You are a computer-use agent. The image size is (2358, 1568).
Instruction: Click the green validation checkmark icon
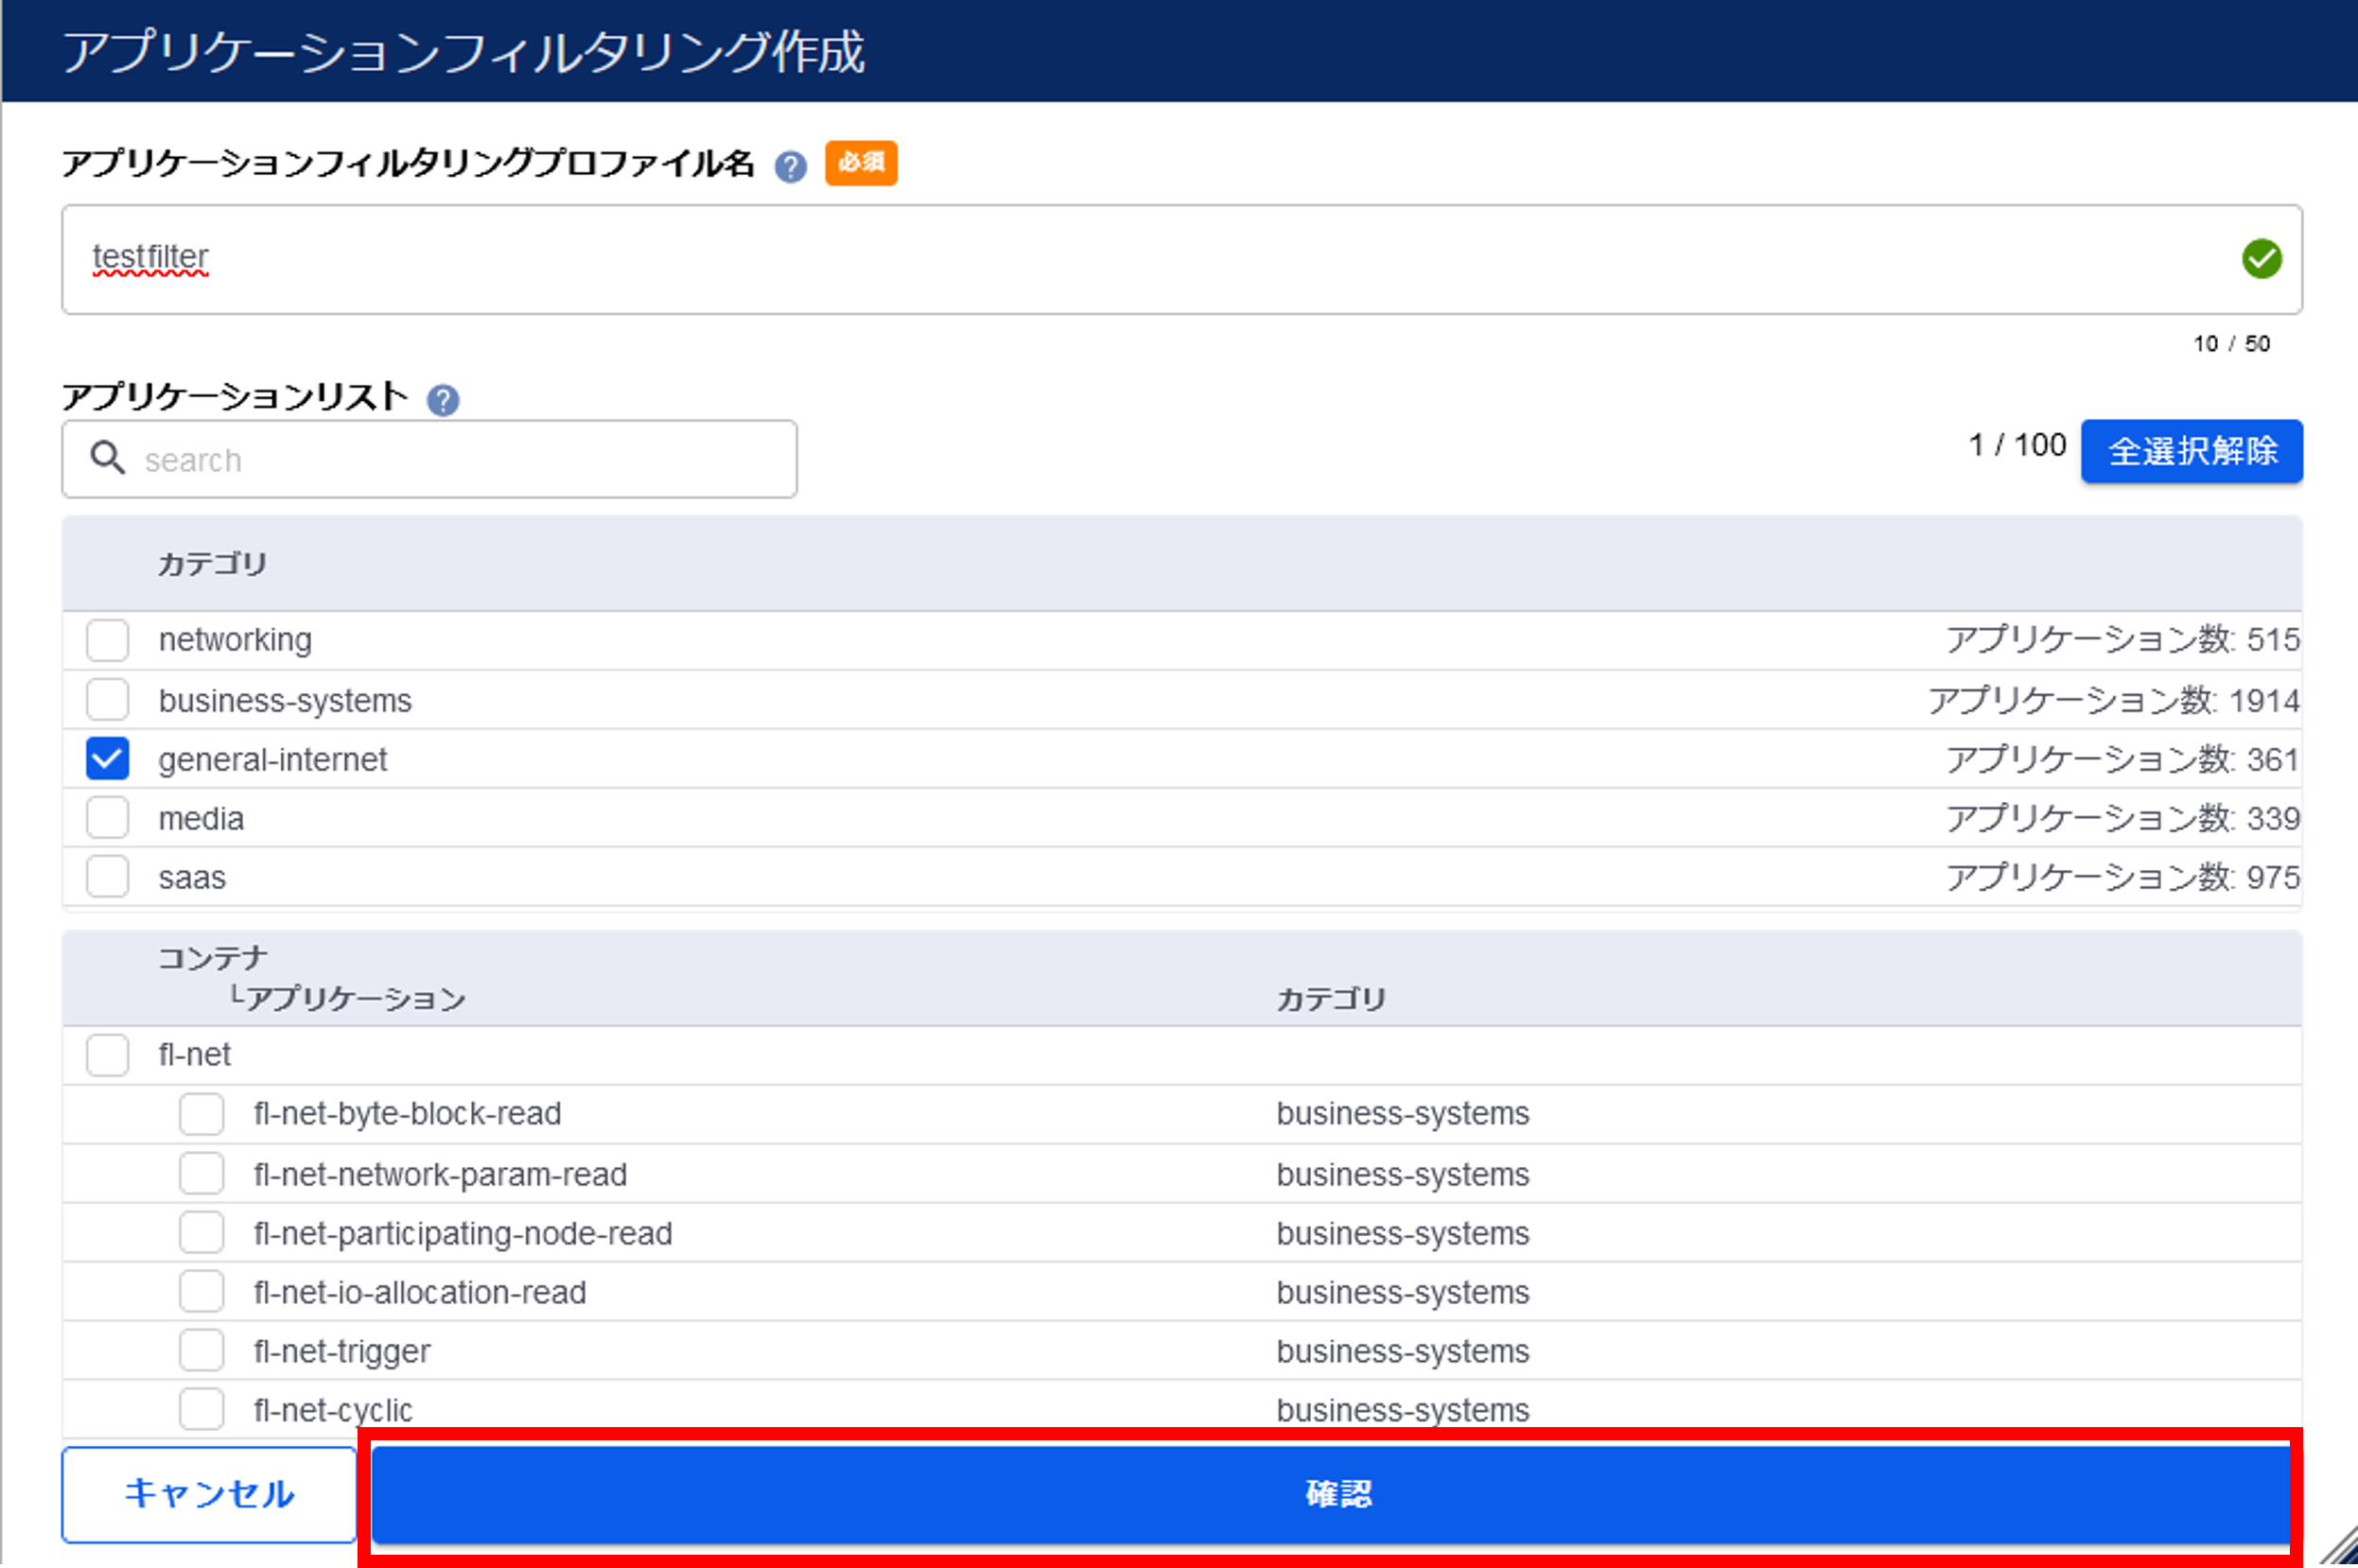2261,259
